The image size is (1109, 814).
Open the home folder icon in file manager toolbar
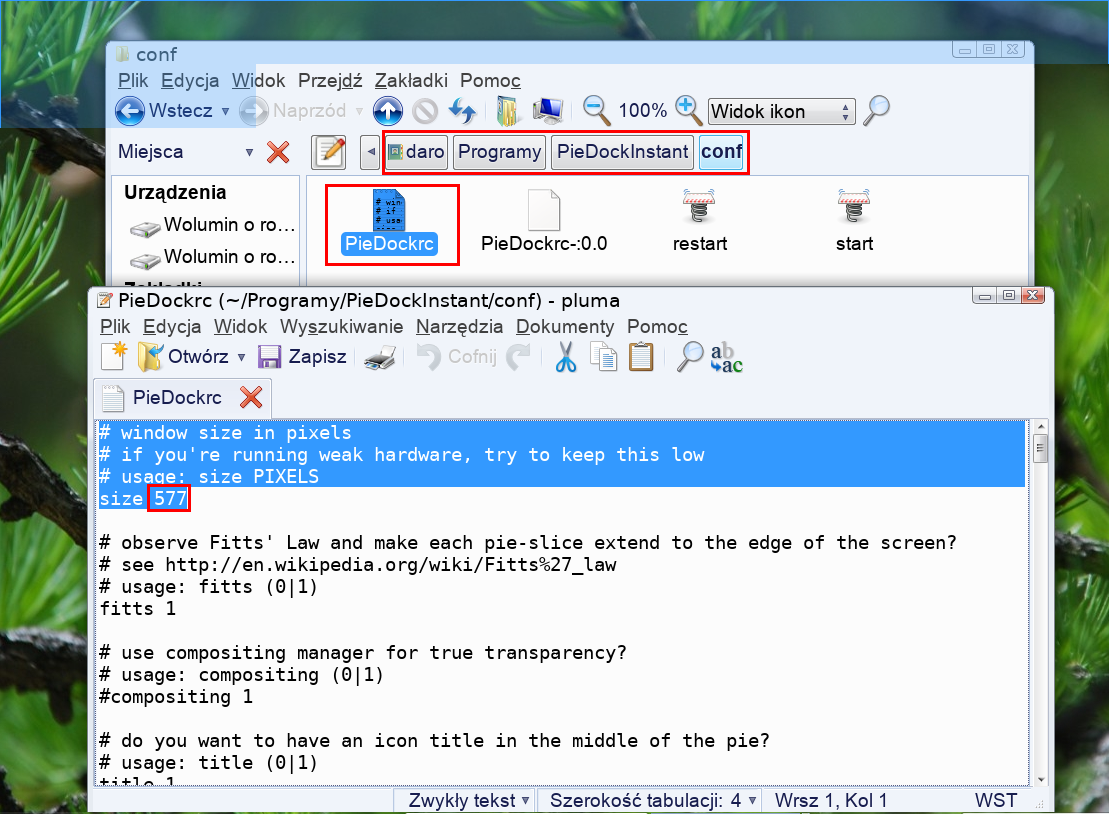point(507,111)
